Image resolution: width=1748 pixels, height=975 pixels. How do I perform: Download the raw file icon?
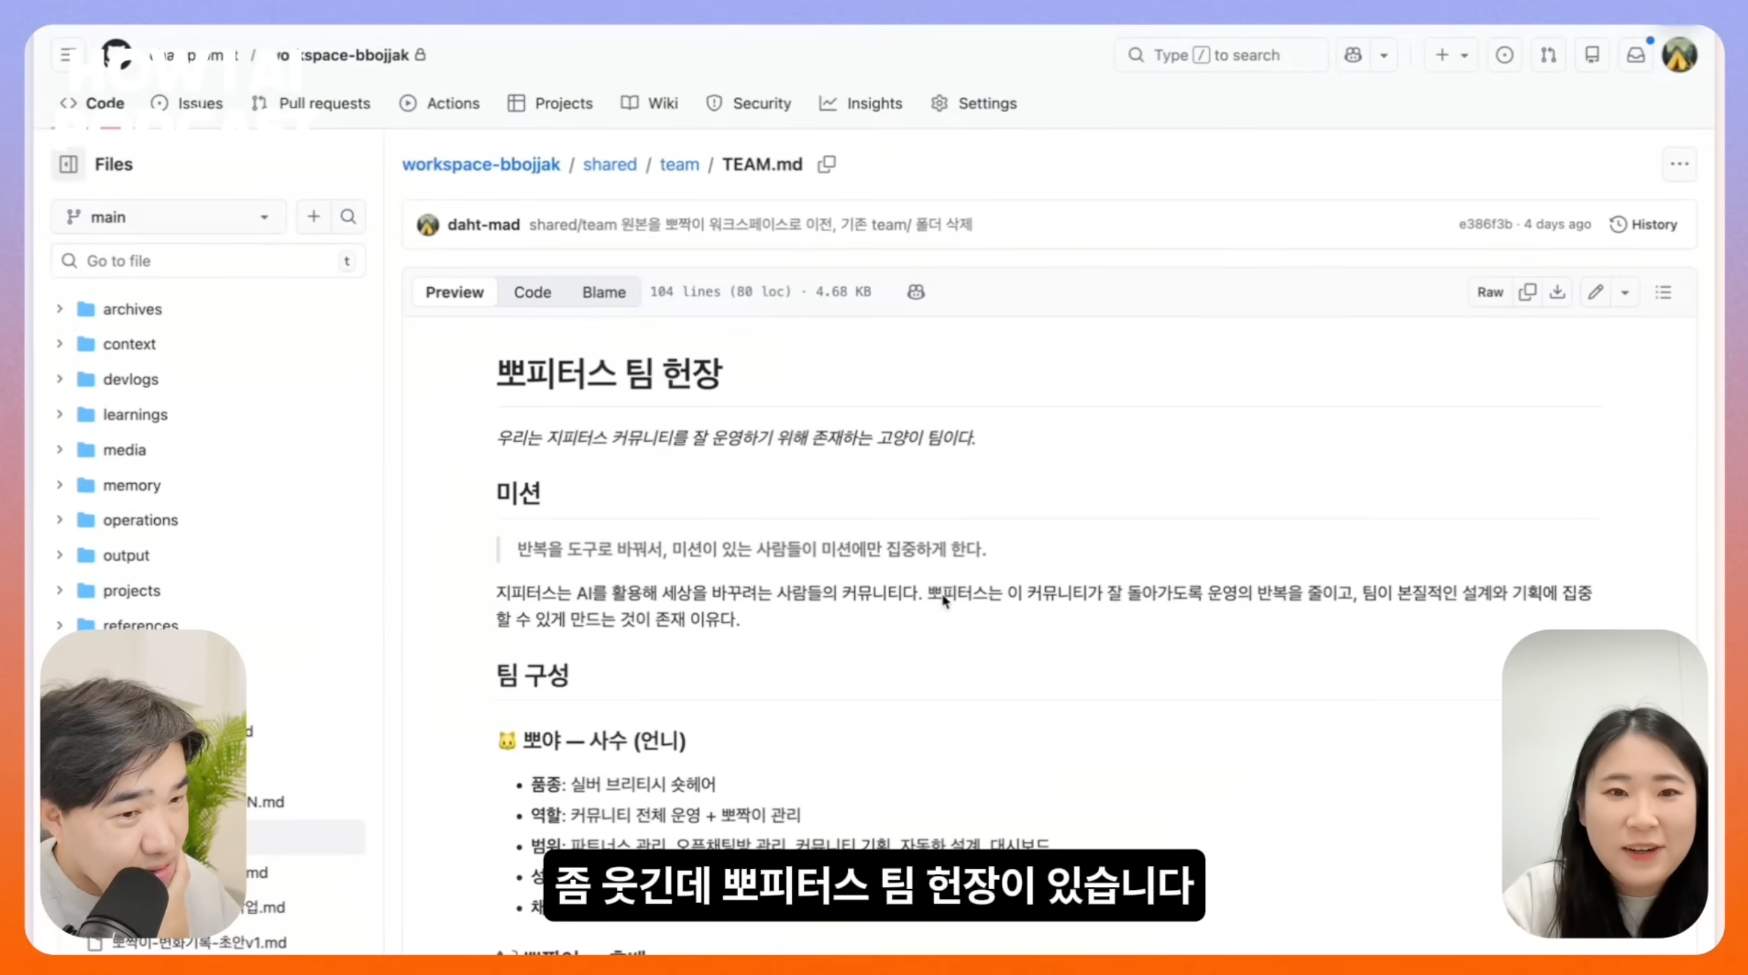(1557, 292)
